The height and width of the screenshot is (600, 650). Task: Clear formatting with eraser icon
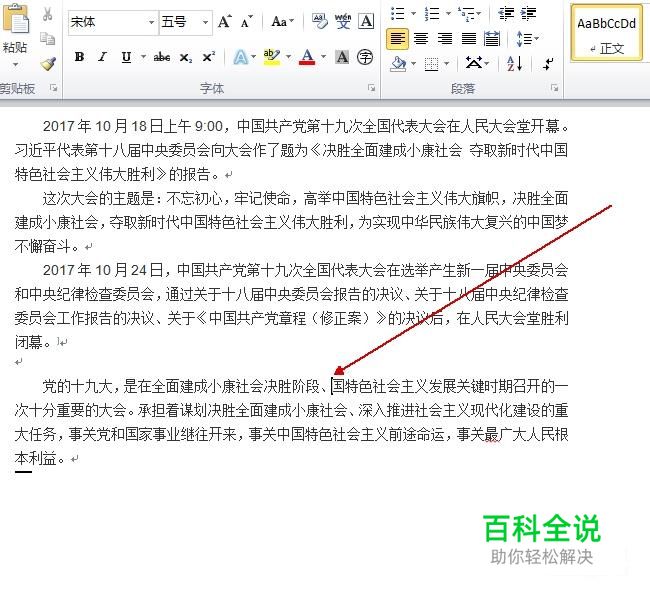(x=320, y=21)
